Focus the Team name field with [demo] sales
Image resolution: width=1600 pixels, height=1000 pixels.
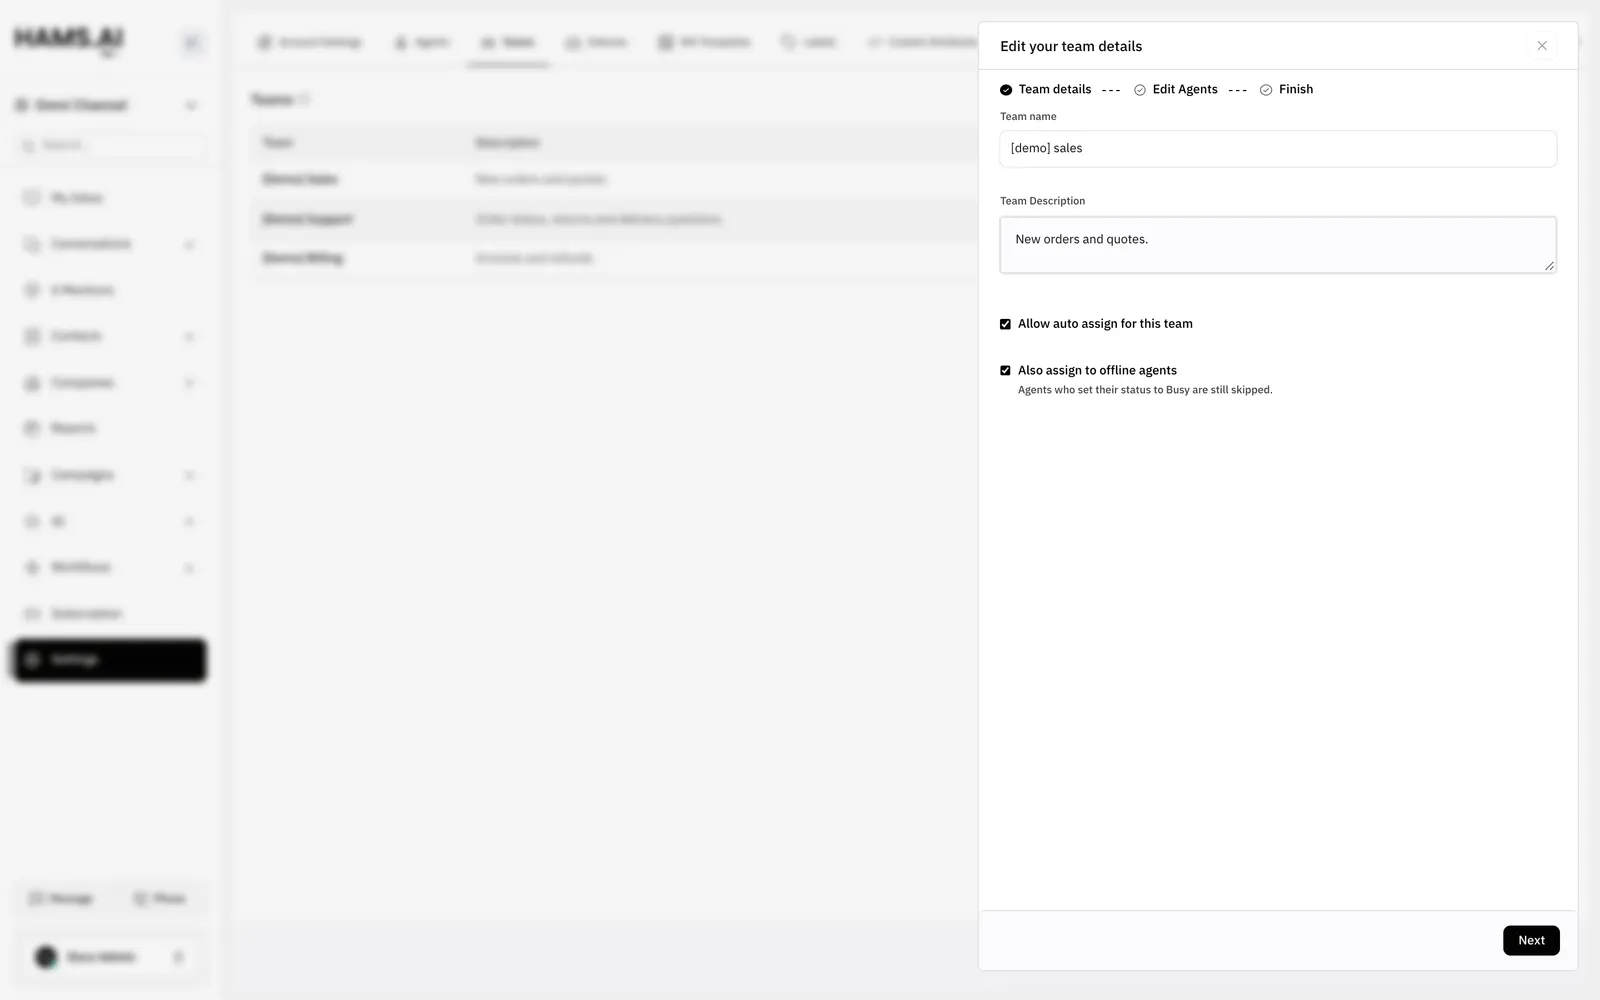click(1278, 148)
